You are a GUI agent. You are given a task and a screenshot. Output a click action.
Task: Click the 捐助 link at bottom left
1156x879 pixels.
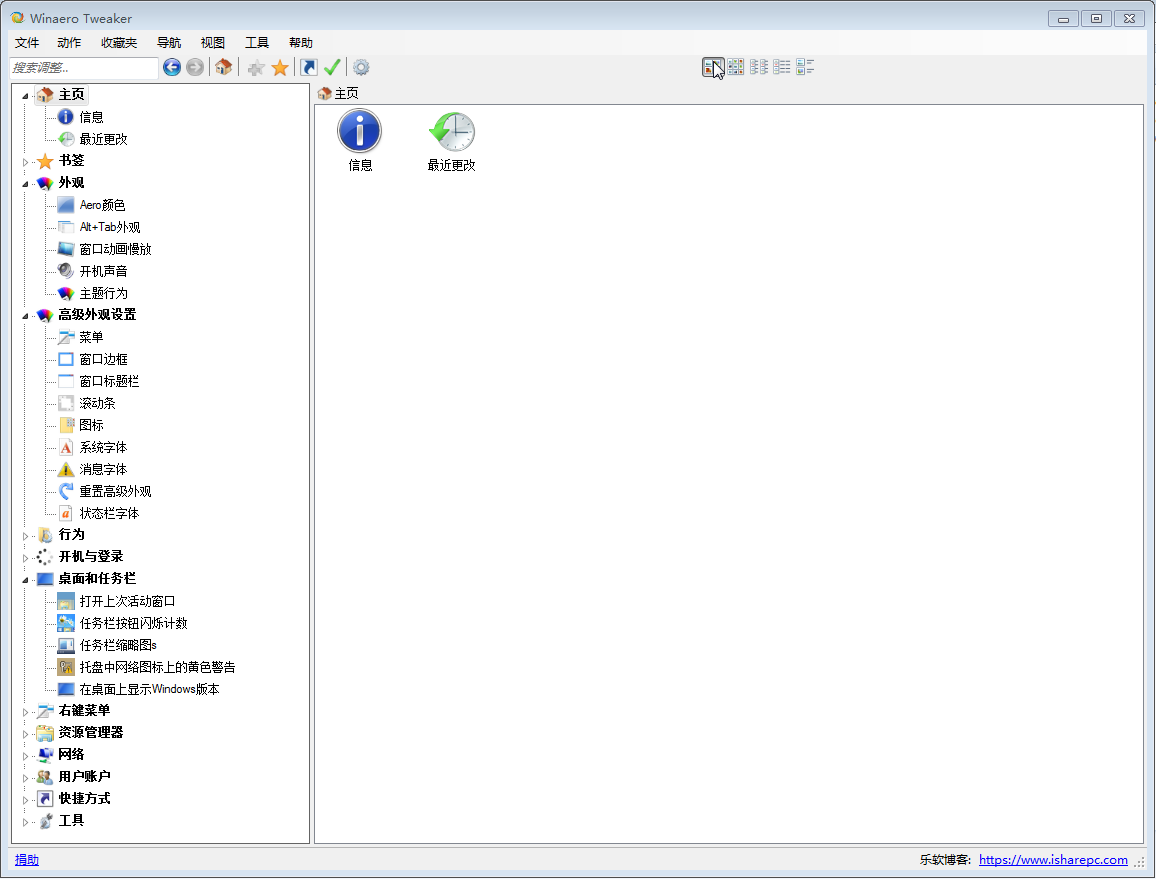pyautogui.click(x=27, y=860)
